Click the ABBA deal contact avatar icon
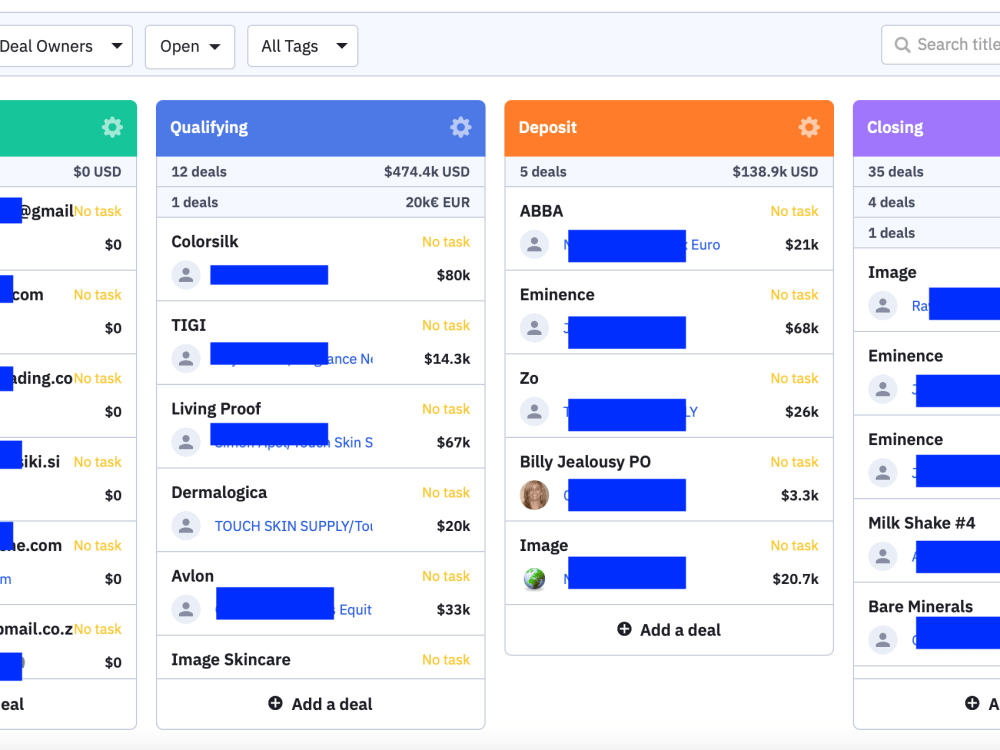The height and width of the screenshot is (750, 1000). (x=534, y=244)
